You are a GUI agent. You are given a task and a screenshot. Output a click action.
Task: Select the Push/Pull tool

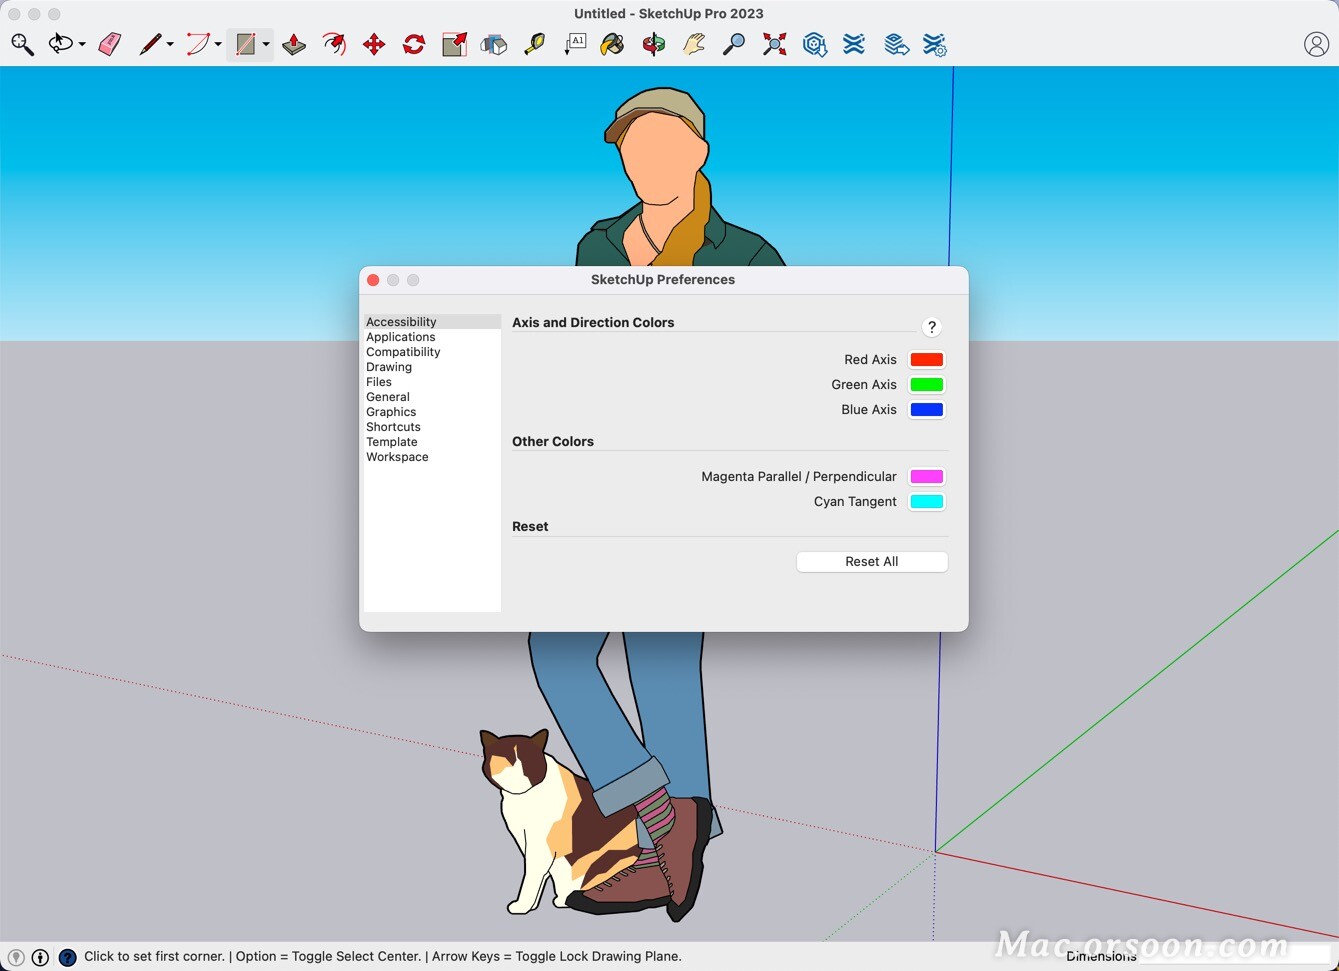294,44
